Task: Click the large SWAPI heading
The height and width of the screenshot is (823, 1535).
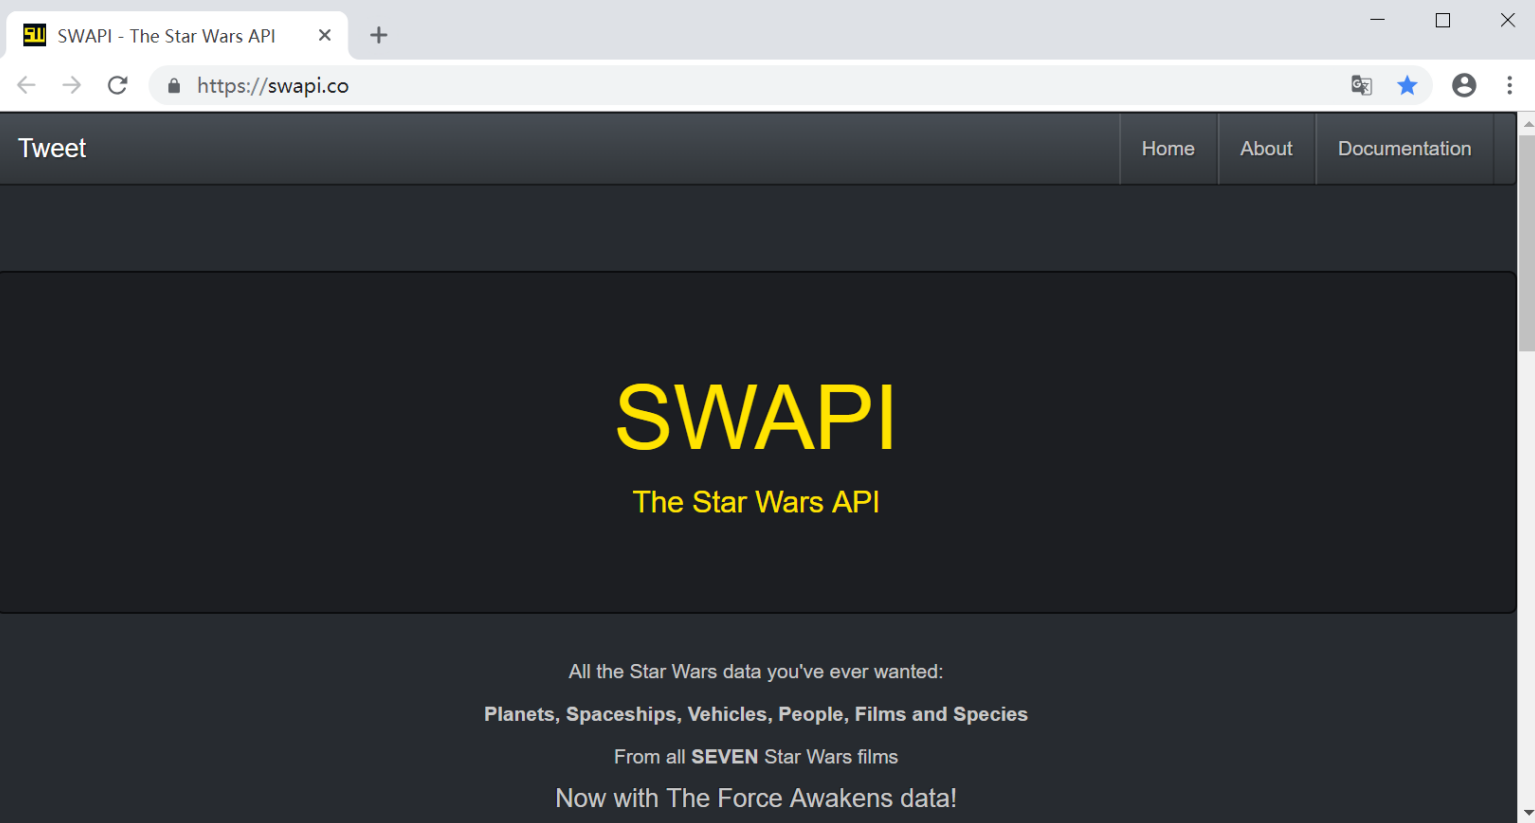Action: (756, 417)
